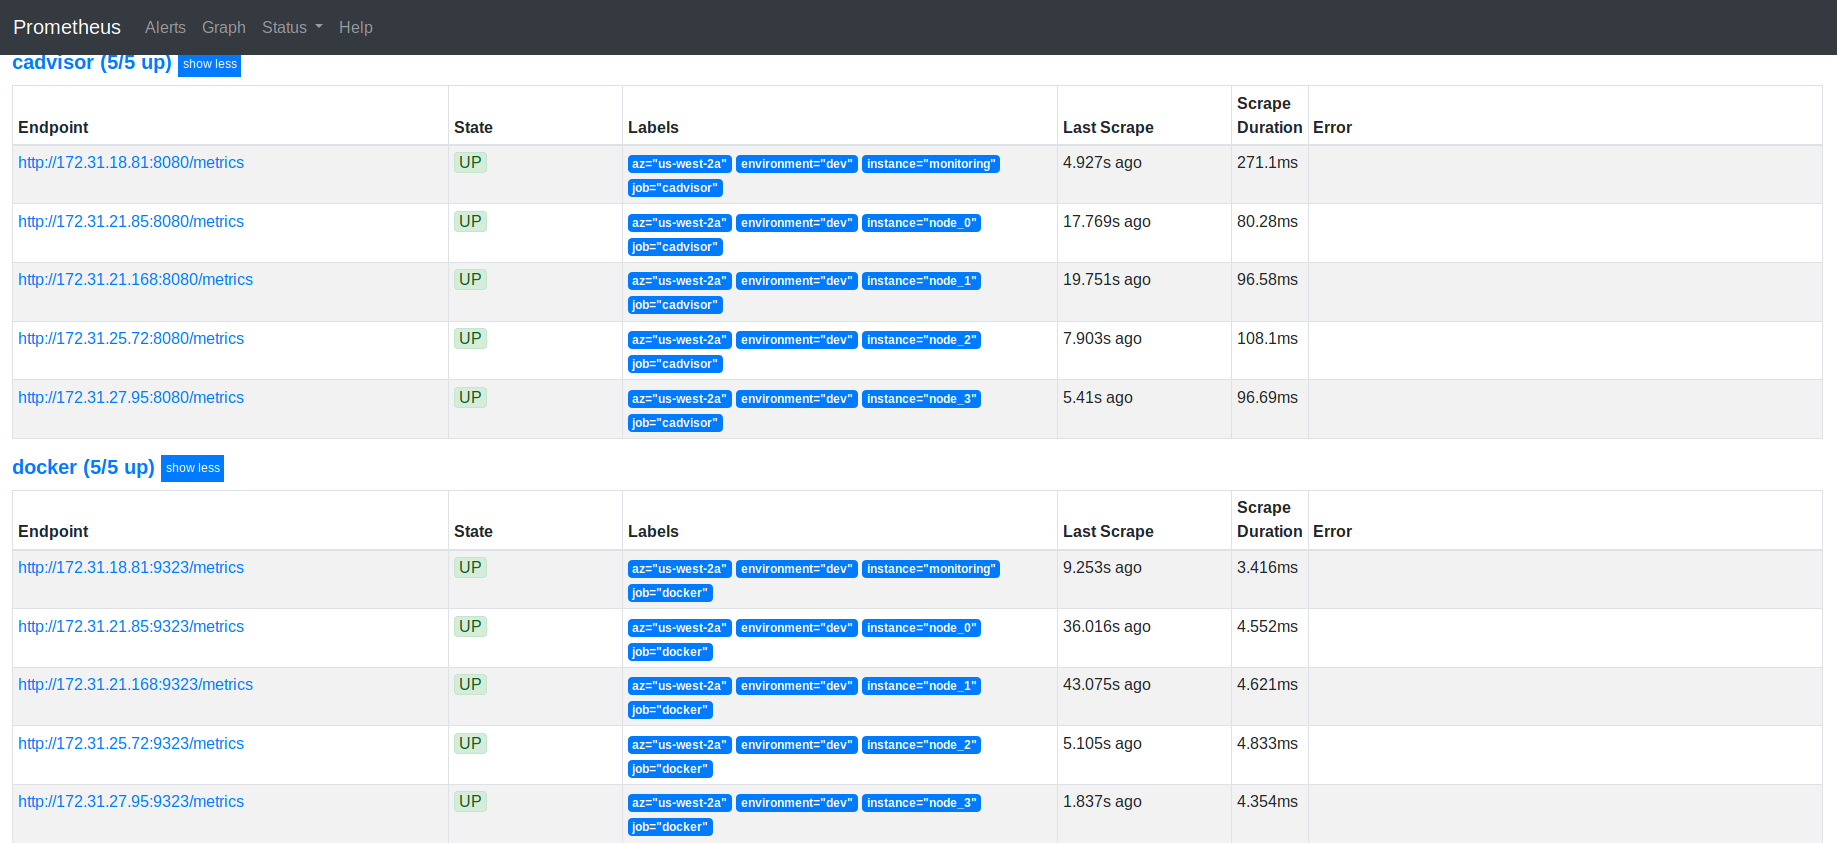Expand the Status dropdown menu
The height and width of the screenshot is (843, 1837).
[x=292, y=27]
